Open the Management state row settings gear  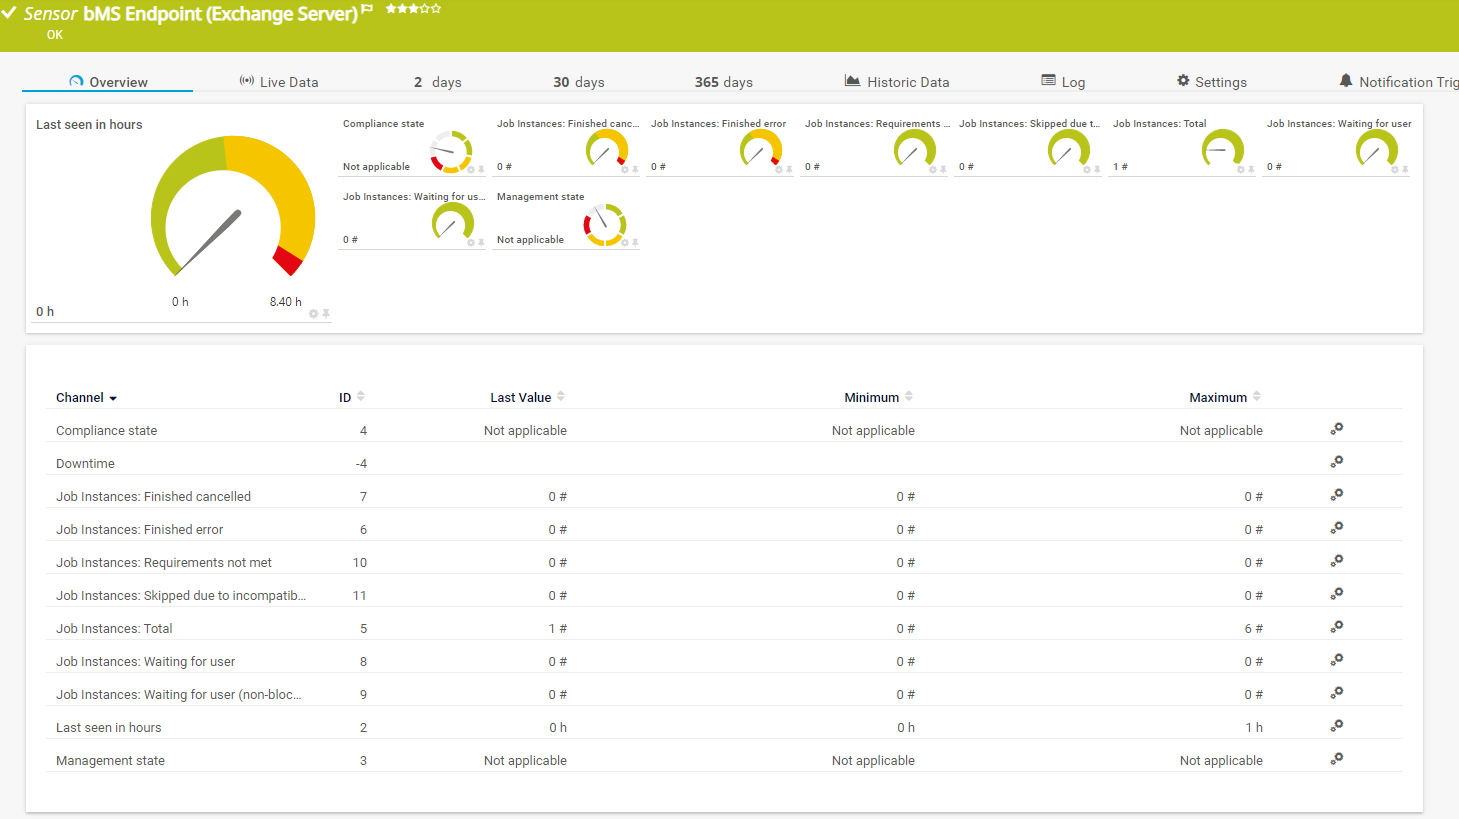tap(1336, 759)
